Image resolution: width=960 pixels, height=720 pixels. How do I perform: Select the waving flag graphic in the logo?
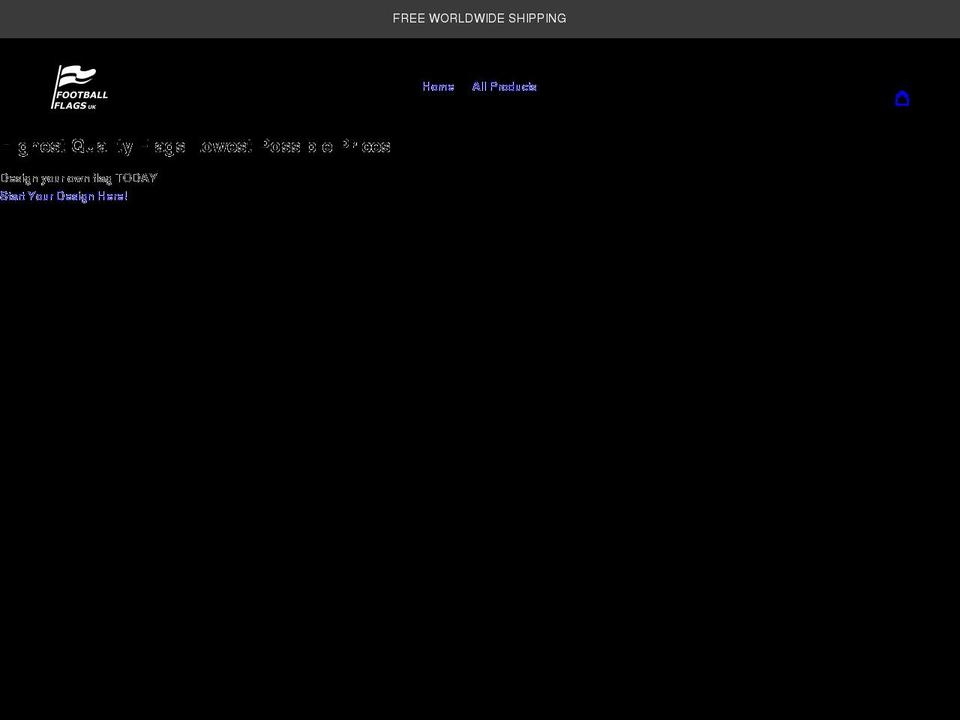pyautogui.click(x=76, y=76)
